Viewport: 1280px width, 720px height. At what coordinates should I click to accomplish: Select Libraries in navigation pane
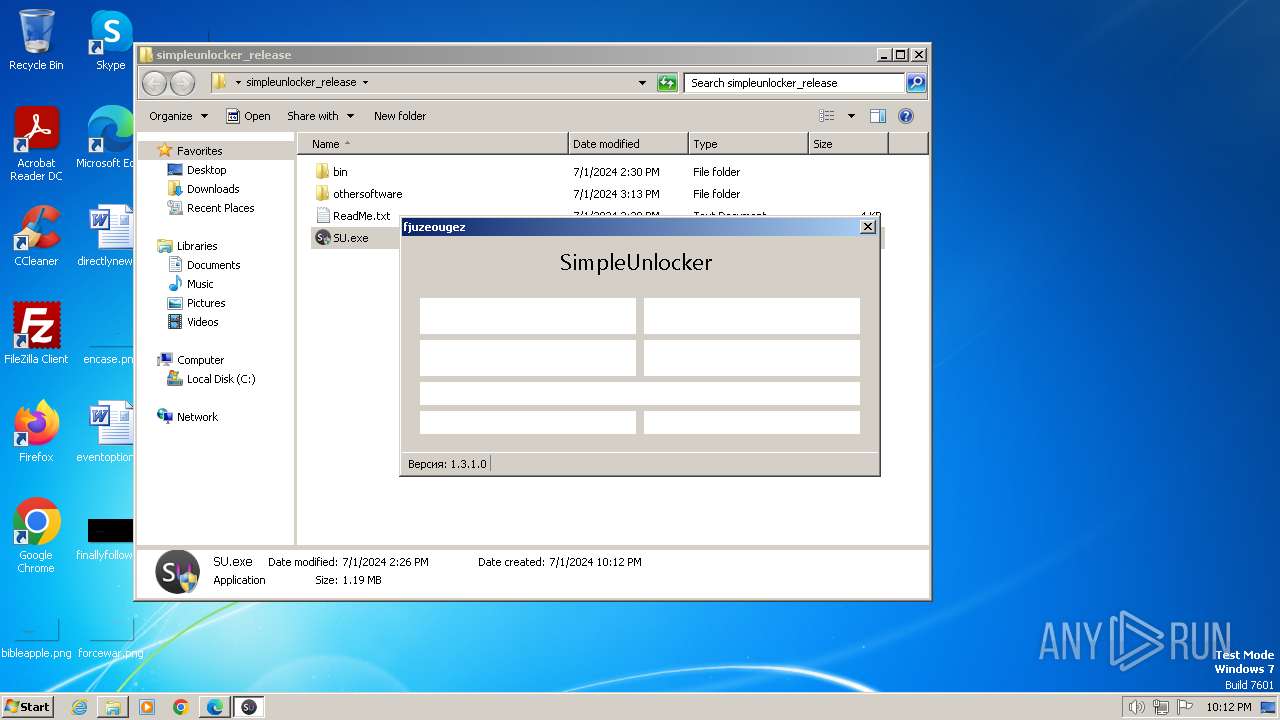click(x=197, y=246)
